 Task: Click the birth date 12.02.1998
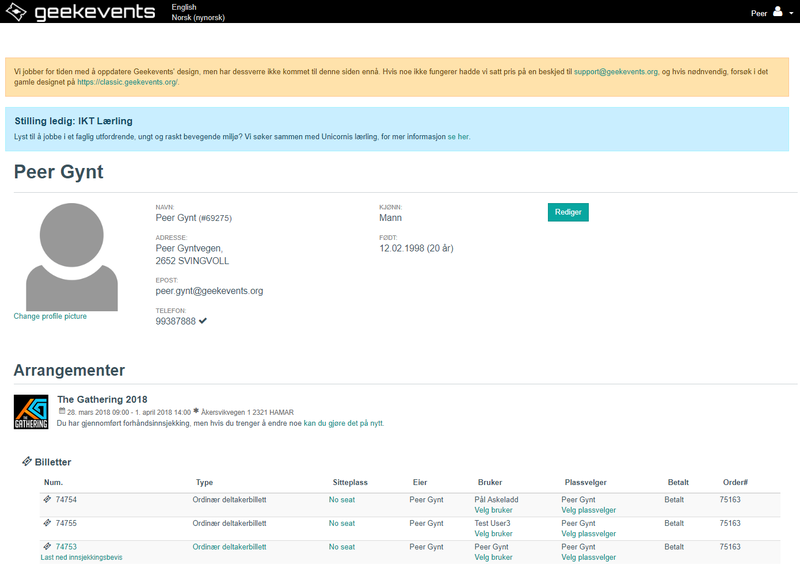pyautogui.click(x=402, y=248)
